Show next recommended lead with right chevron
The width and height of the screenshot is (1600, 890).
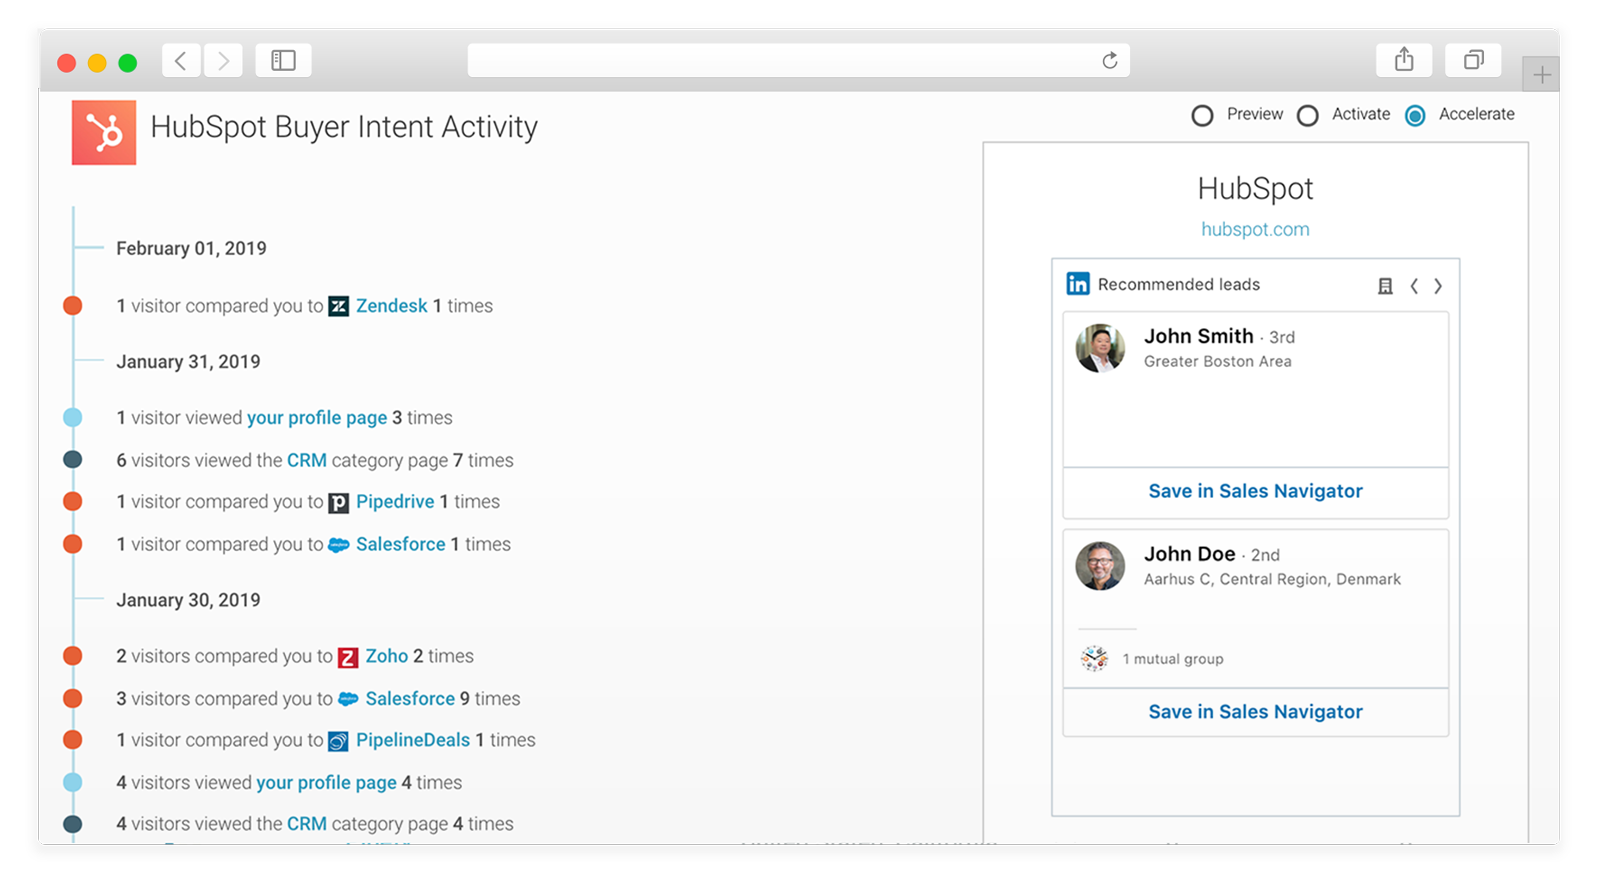pos(1438,286)
